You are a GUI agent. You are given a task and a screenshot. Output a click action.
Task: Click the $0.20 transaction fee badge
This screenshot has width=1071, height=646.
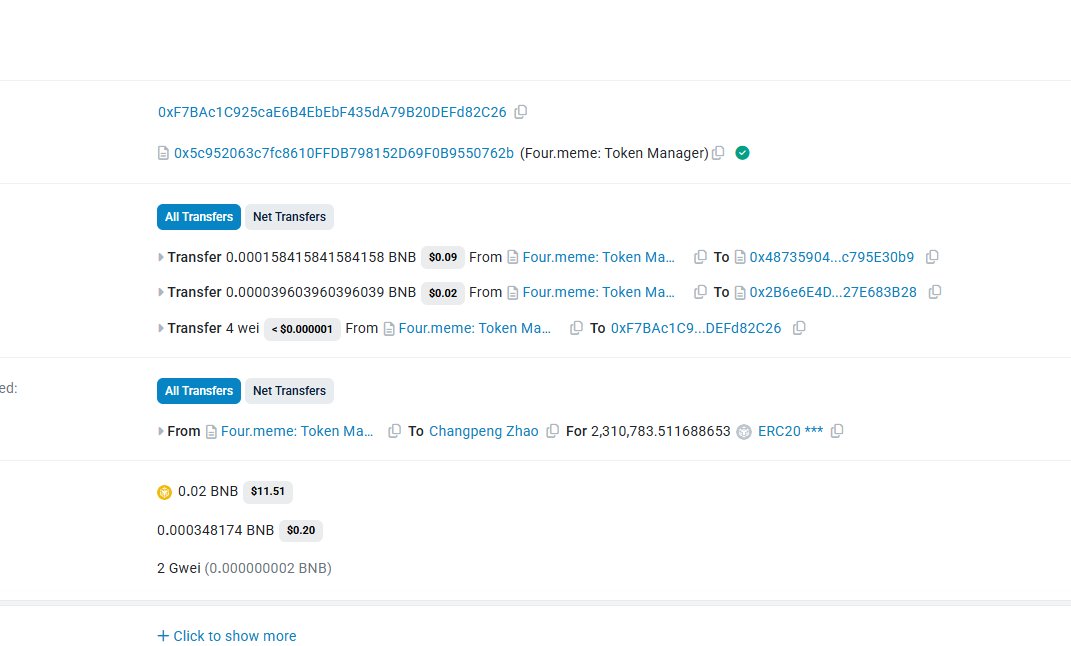301,531
